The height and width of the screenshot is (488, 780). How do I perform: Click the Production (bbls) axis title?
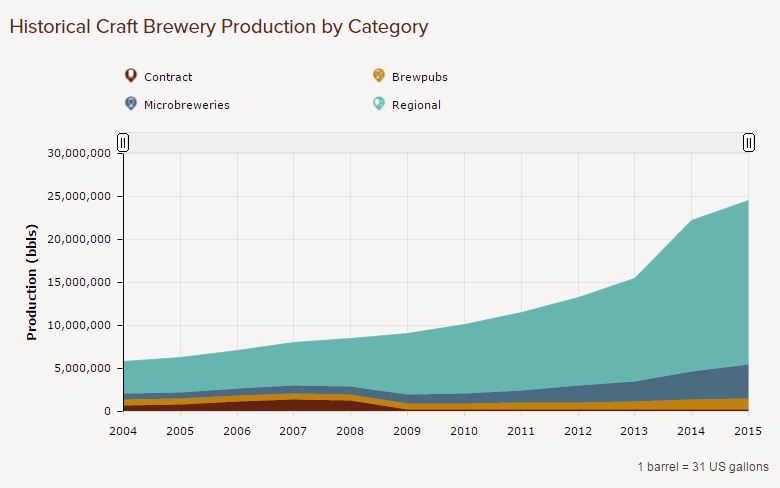pyautogui.click(x=32, y=282)
